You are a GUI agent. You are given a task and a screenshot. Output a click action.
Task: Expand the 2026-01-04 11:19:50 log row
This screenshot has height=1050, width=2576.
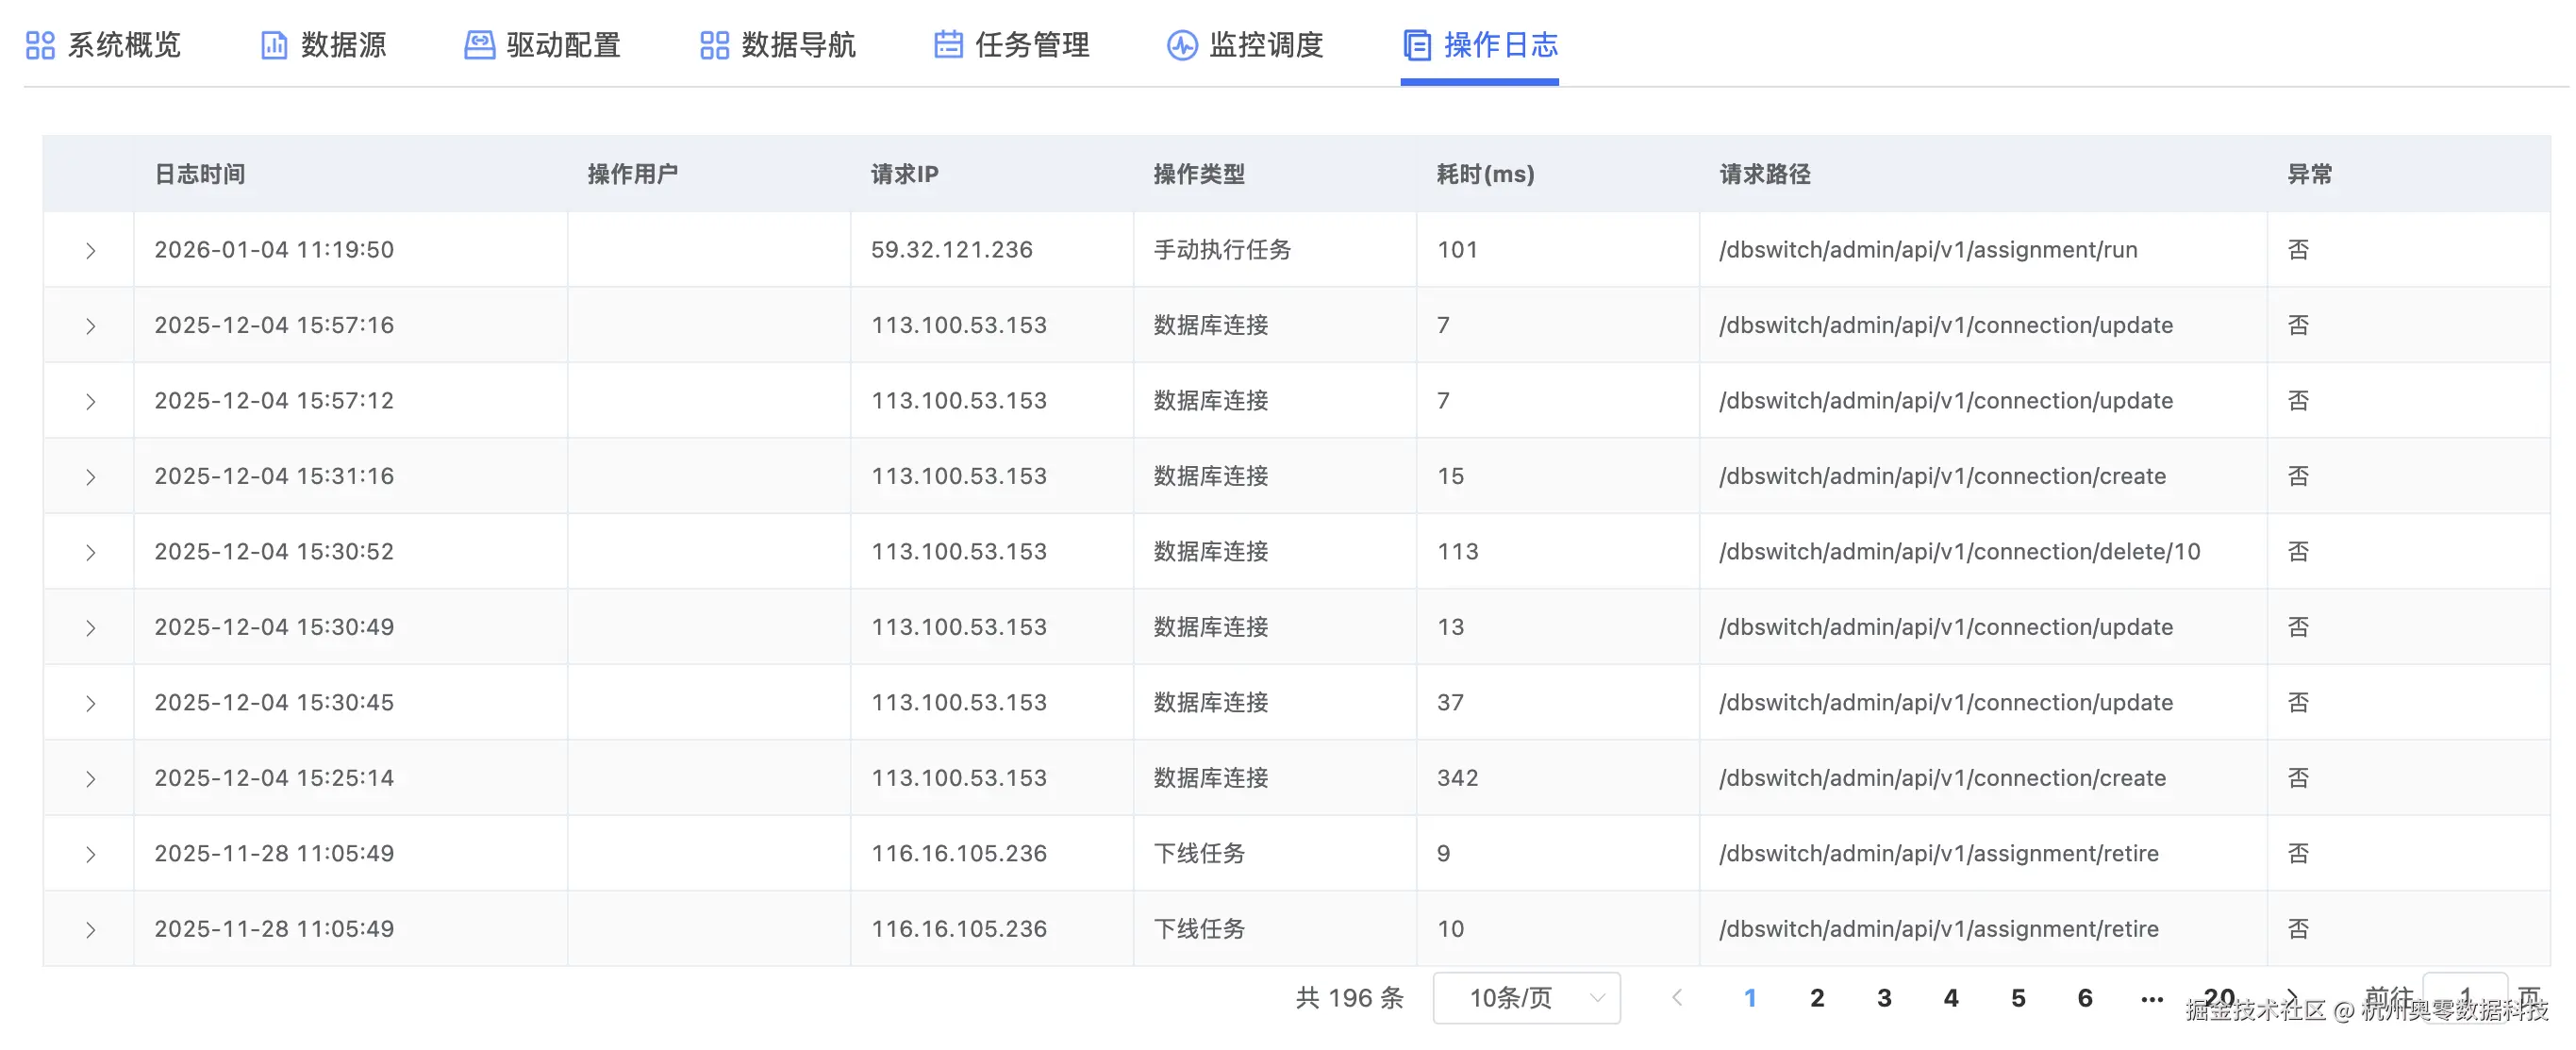(x=90, y=250)
